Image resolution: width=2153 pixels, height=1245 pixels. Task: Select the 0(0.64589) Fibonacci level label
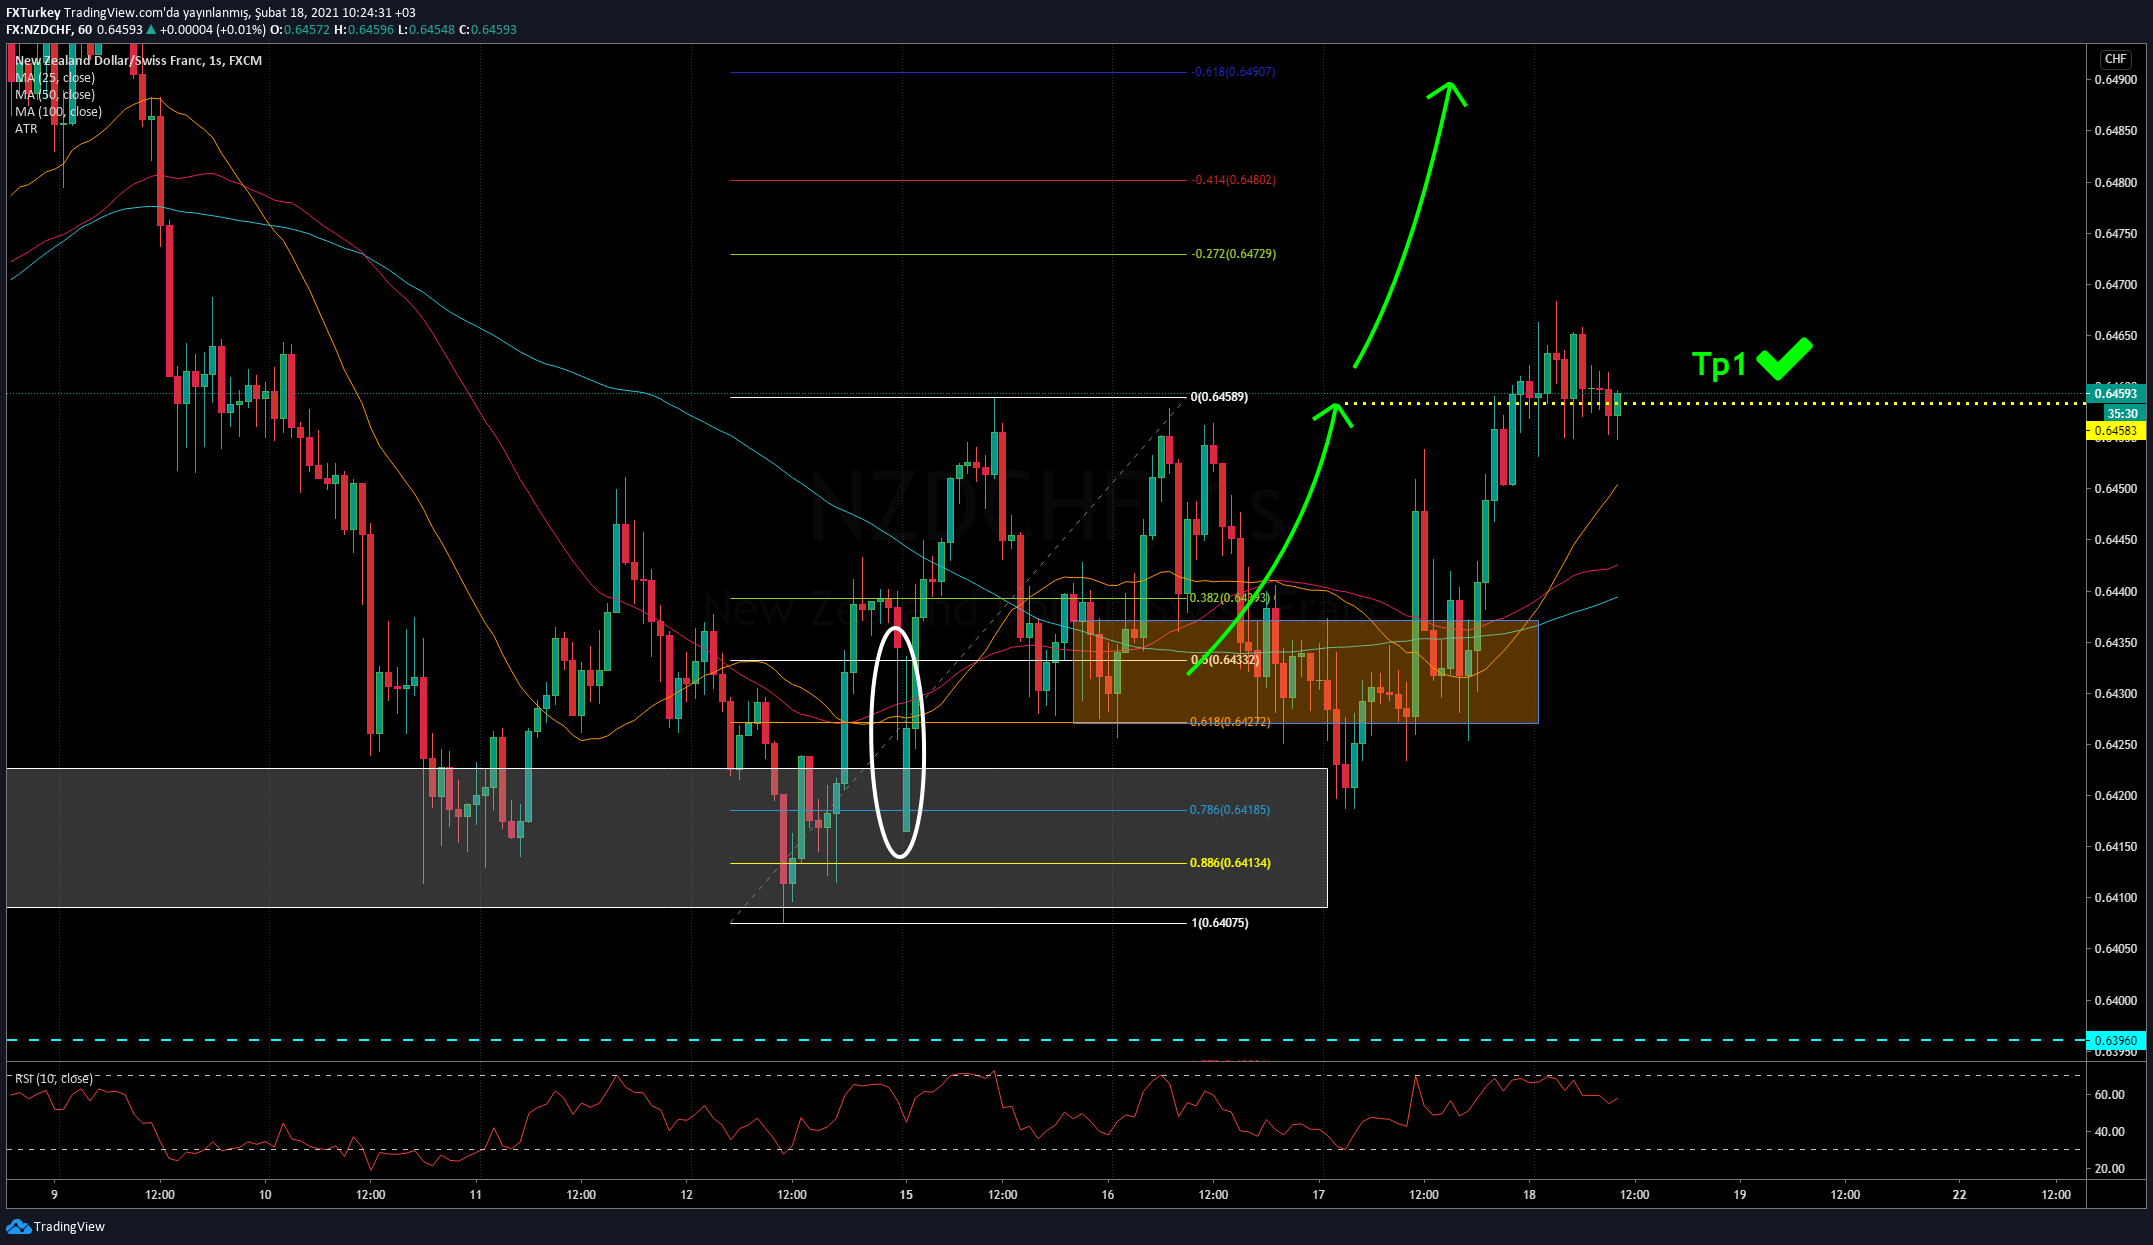pos(1219,397)
